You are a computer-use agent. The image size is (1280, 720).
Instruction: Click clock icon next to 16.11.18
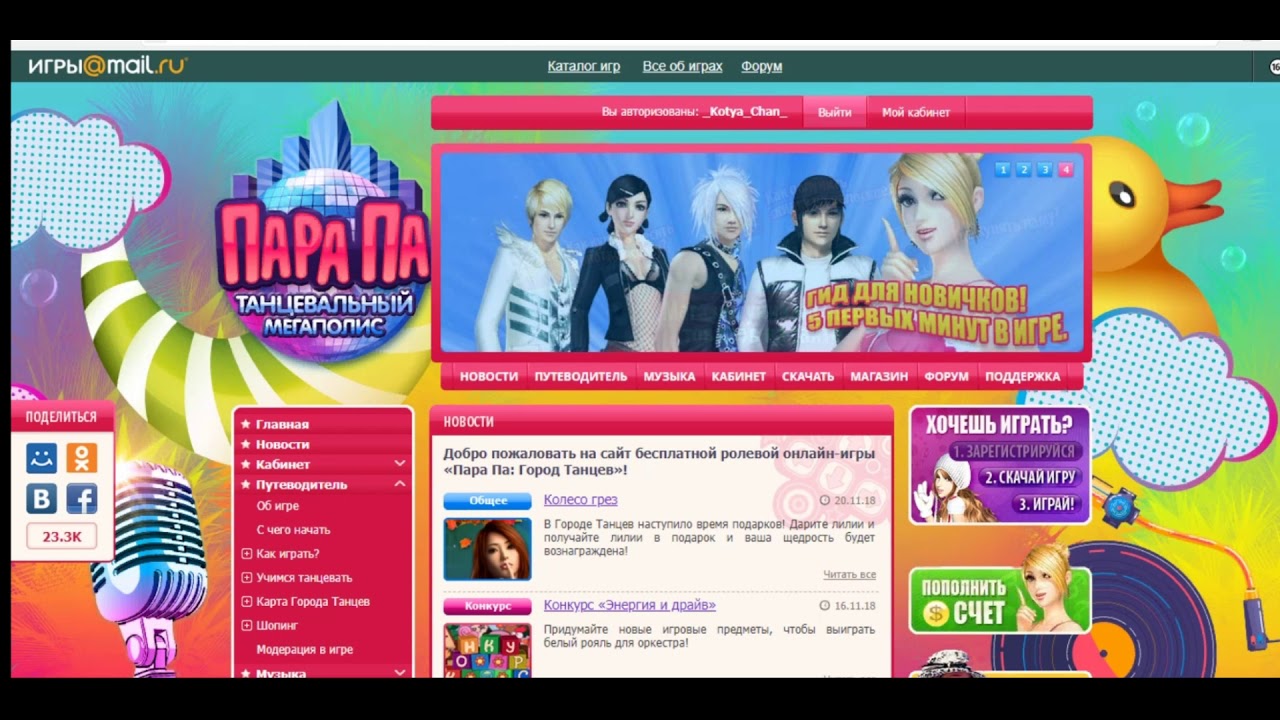click(x=825, y=606)
